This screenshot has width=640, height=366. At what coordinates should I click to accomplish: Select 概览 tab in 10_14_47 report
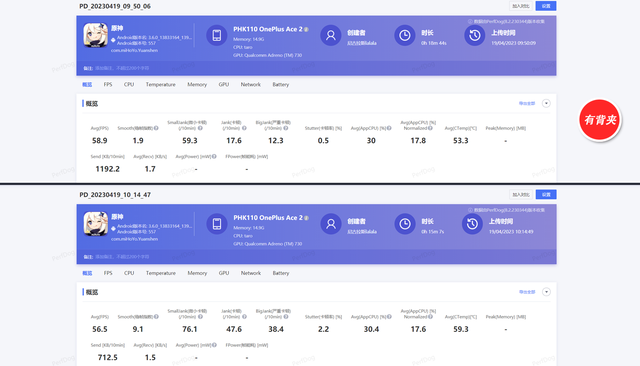tap(87, 273)
